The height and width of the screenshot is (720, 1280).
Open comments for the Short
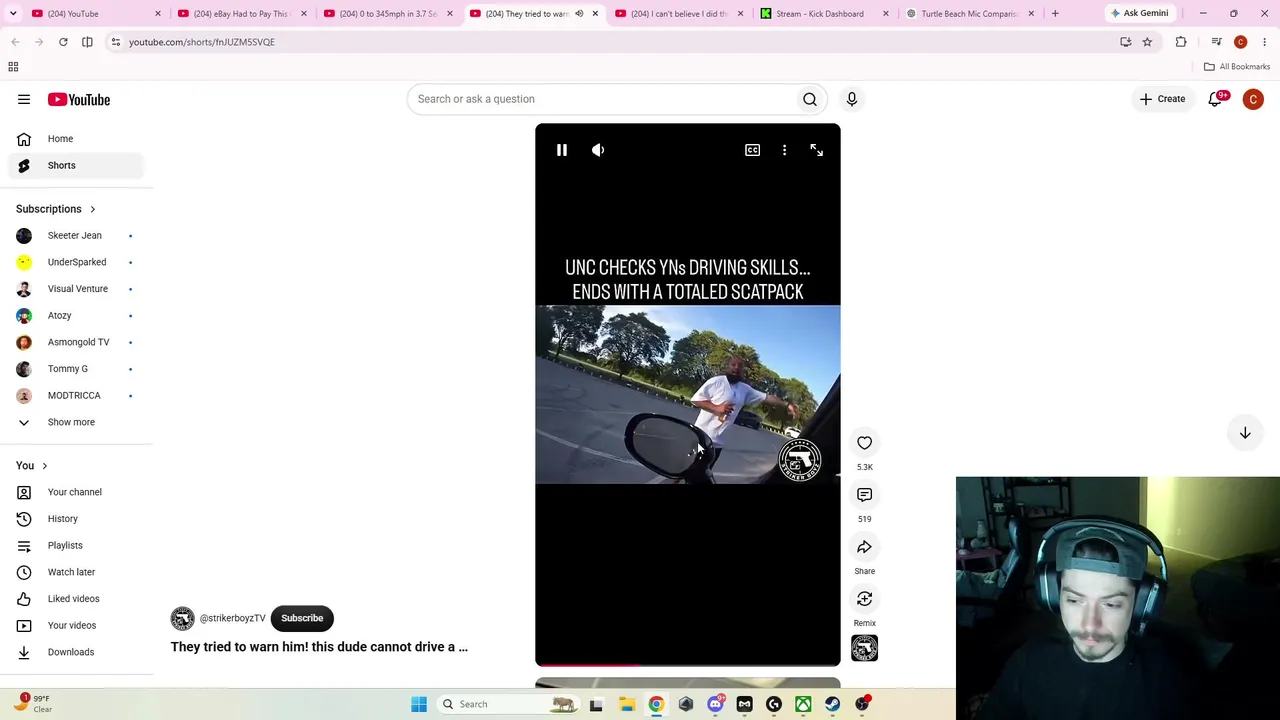865,495
